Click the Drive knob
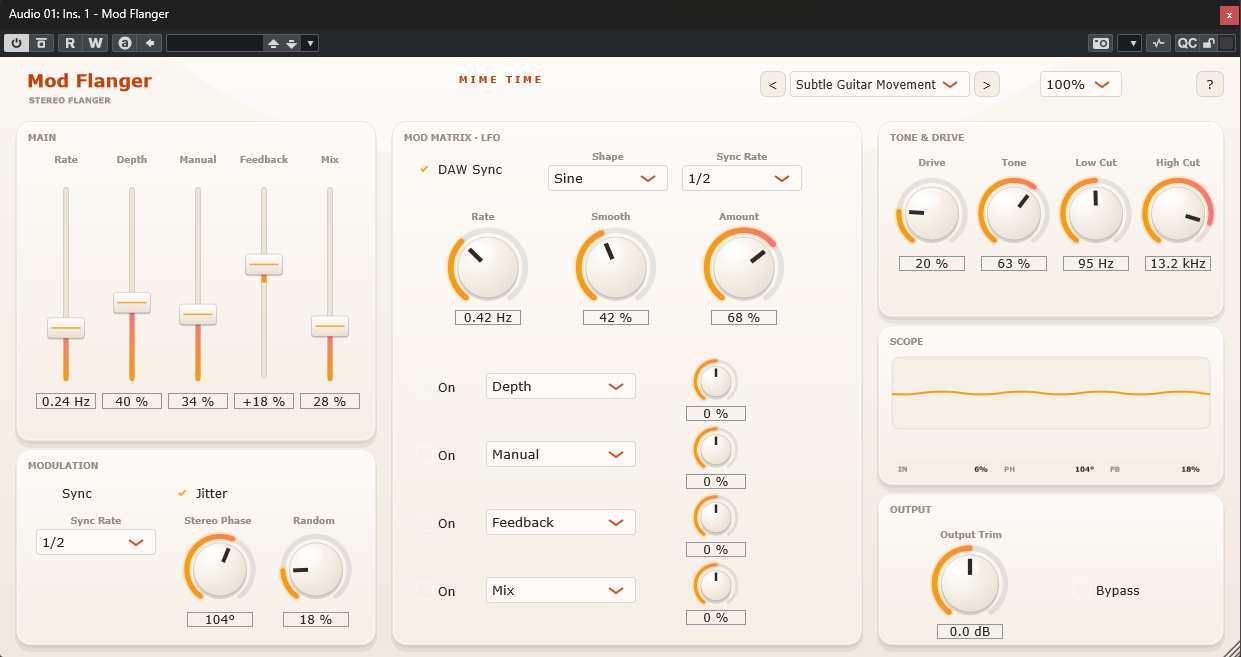Image resolution: width=1241 pixels, height=657 pixels. point(931,212)
